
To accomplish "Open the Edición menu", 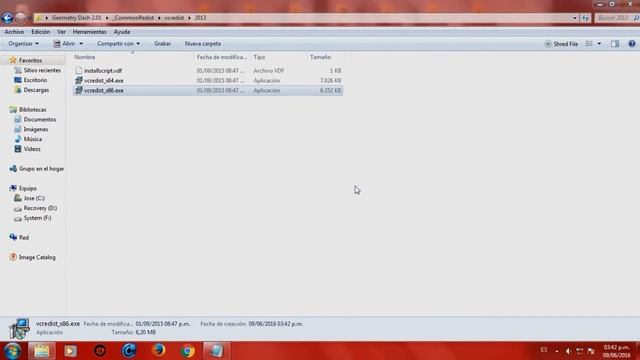I will tap(40, 32).
